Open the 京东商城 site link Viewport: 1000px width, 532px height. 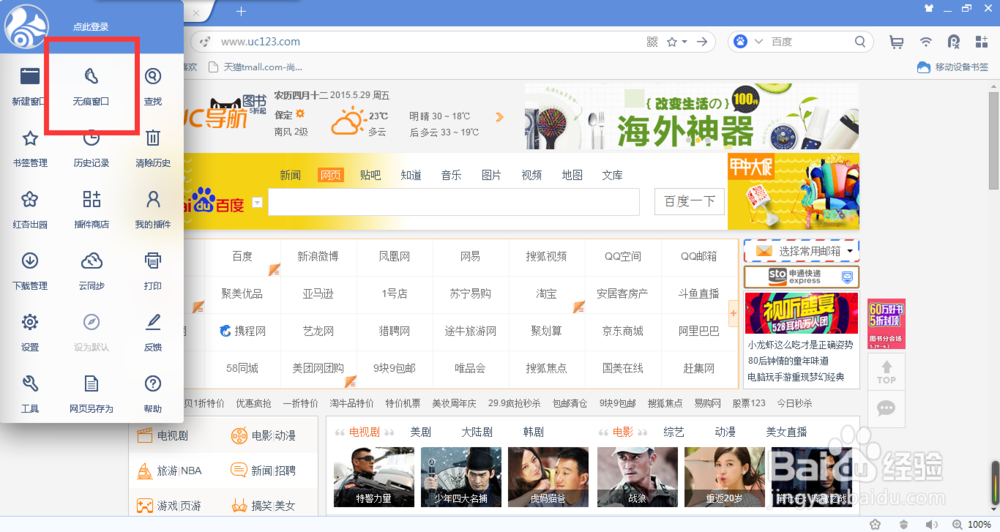coord(622,331)
